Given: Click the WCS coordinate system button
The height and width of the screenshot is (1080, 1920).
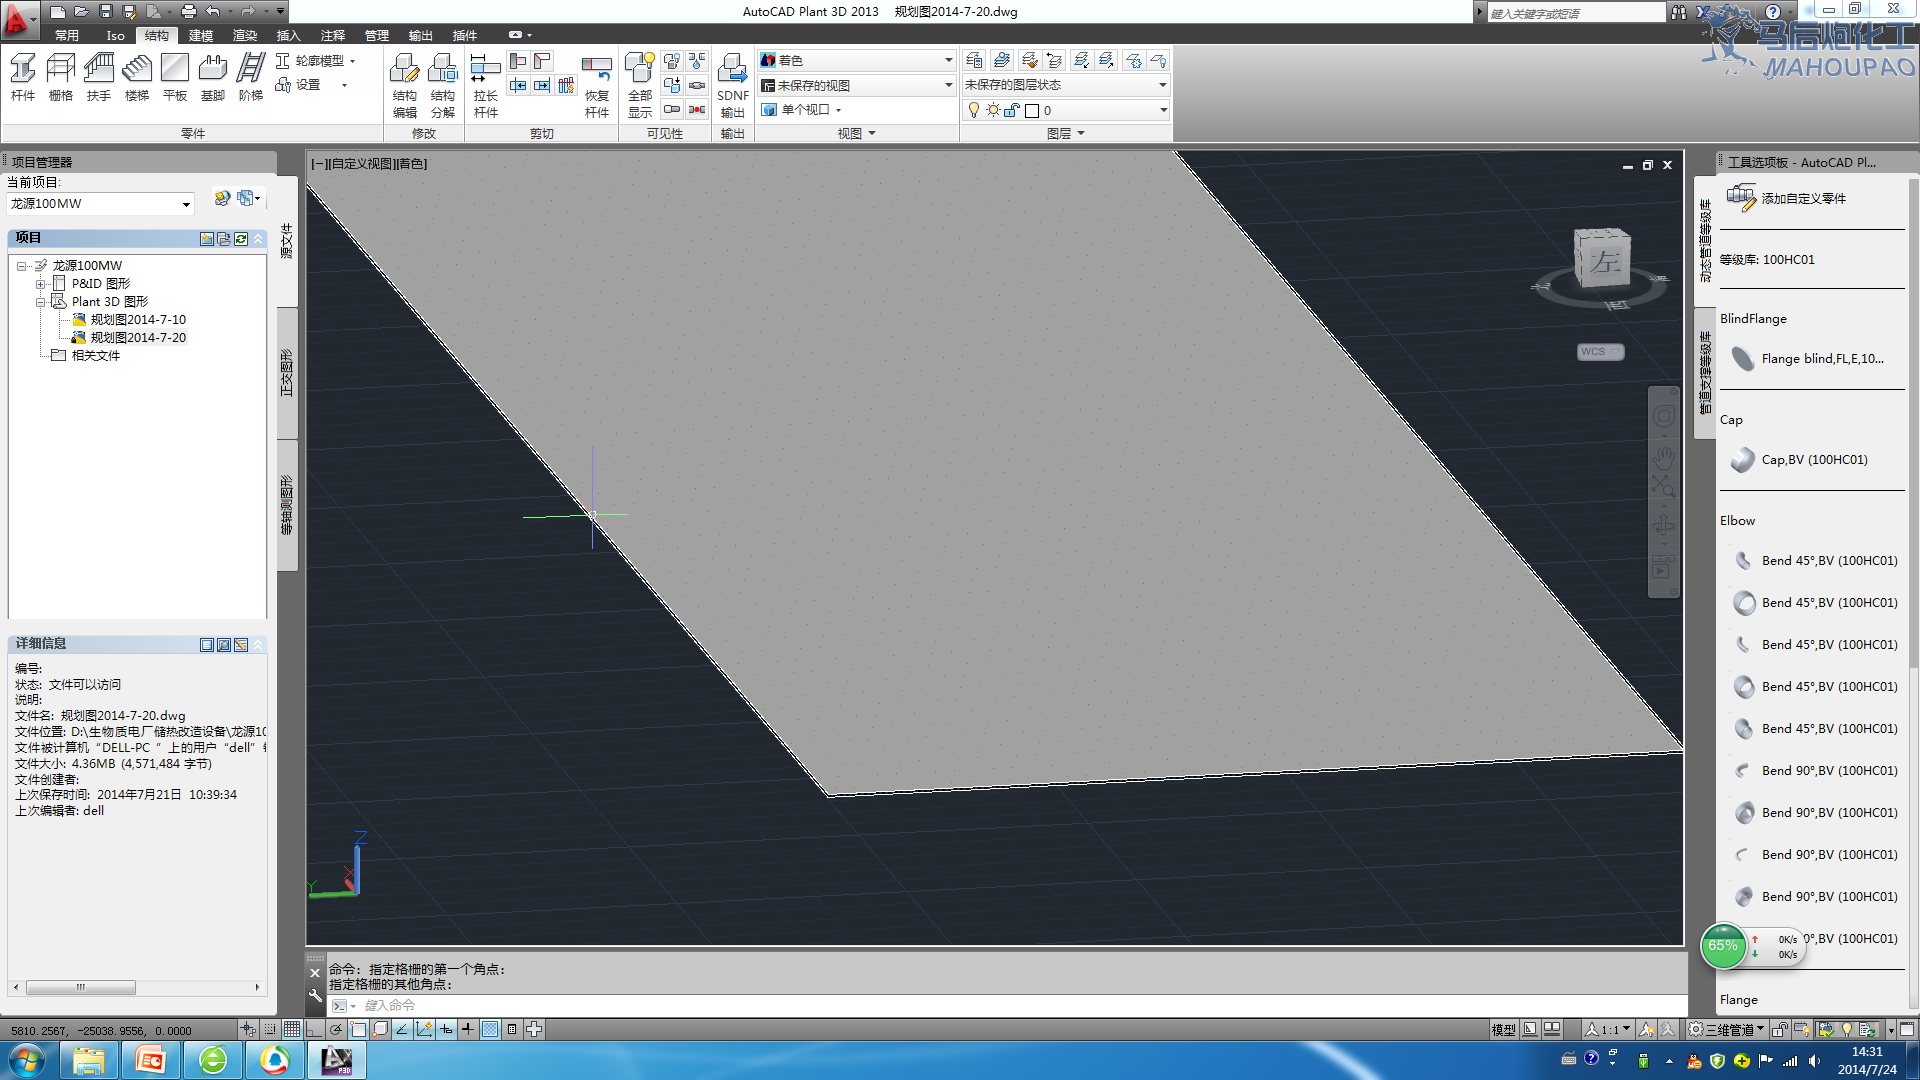Looking at the screenshot, I should [x=1600, y=351].
